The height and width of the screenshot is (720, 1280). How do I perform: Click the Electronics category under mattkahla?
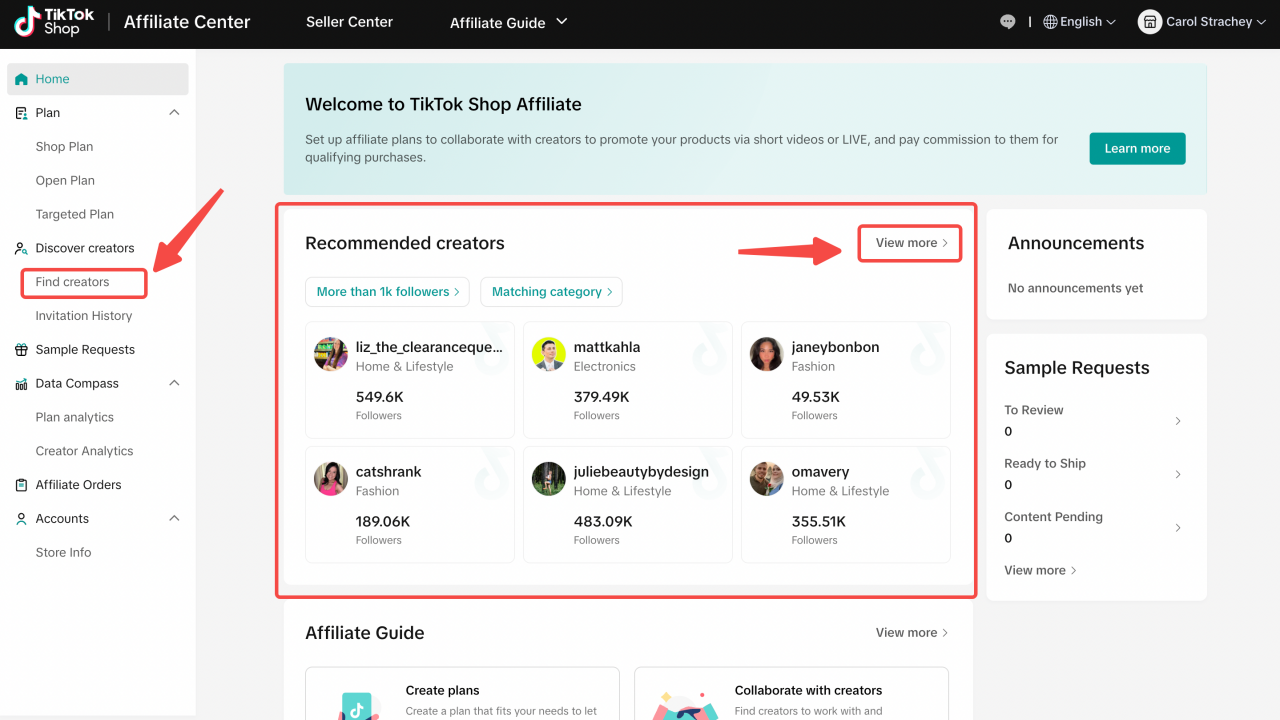[x=605, y=367]
